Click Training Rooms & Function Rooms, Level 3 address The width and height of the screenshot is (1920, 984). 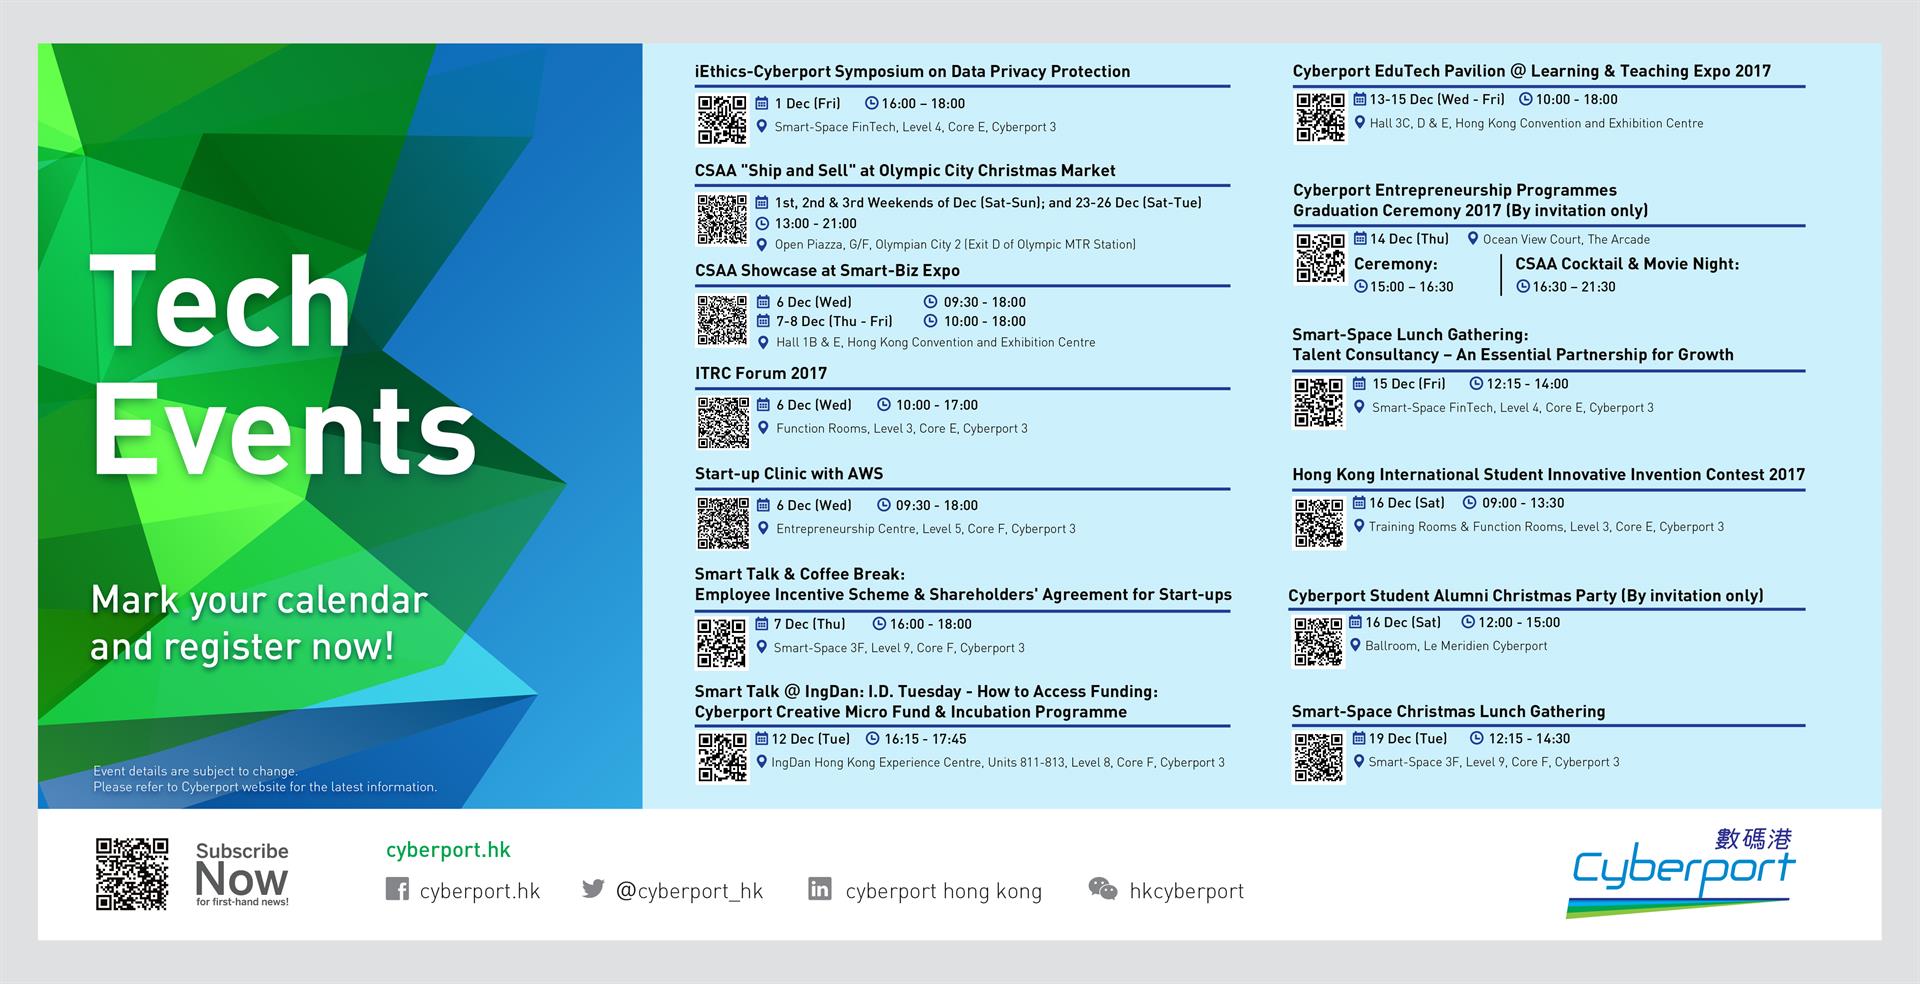(x=1546, y=526)
